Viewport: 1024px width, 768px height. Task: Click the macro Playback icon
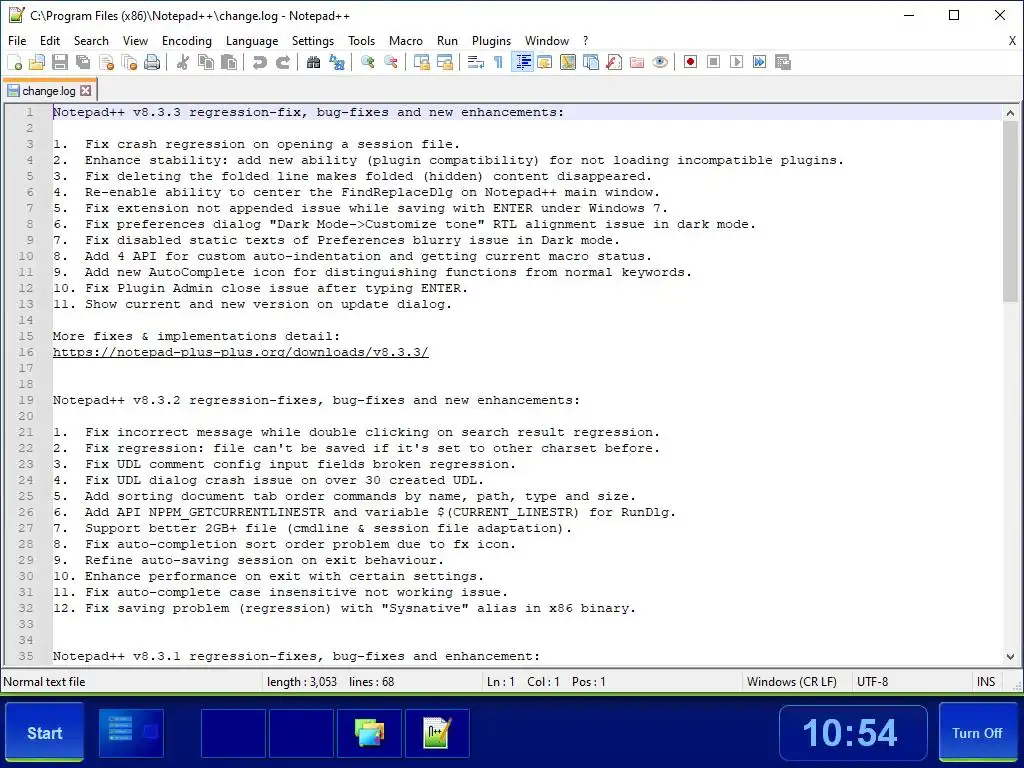(736, 62)
